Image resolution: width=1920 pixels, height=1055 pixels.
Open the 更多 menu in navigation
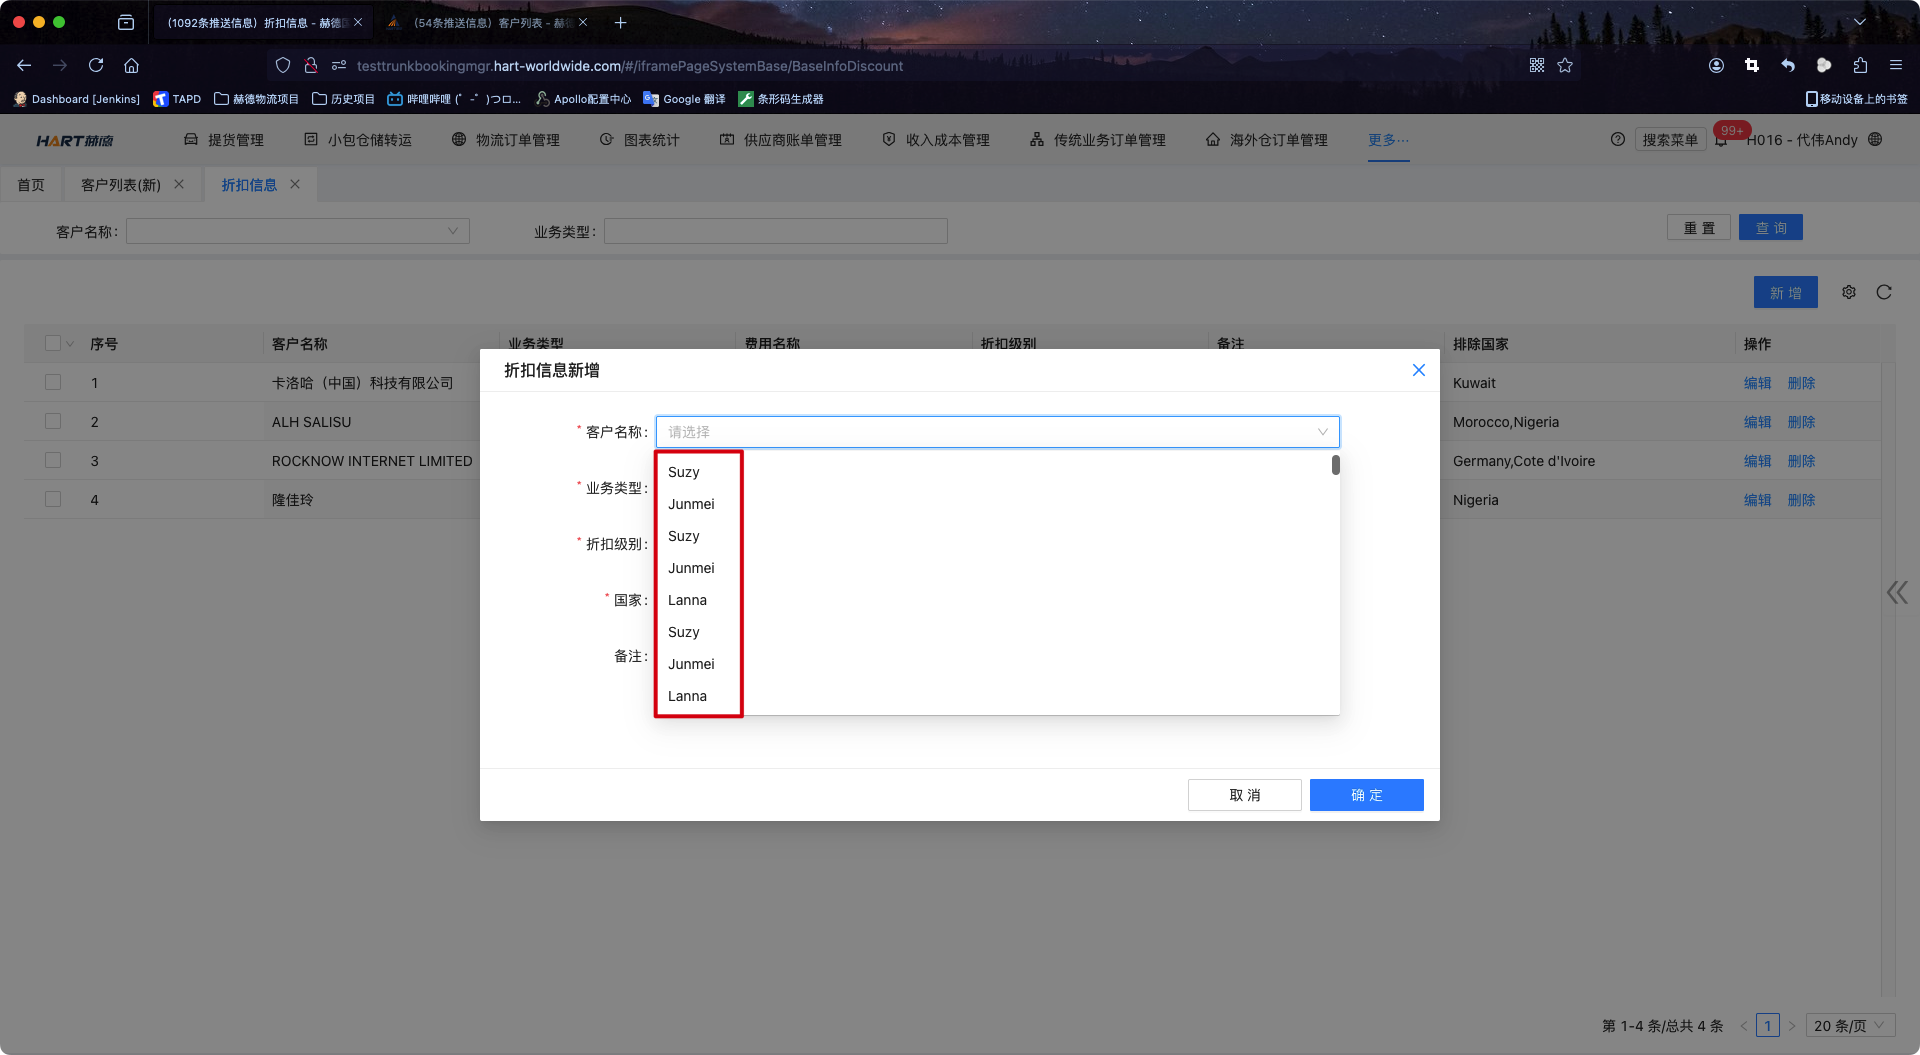(1388, 140)
